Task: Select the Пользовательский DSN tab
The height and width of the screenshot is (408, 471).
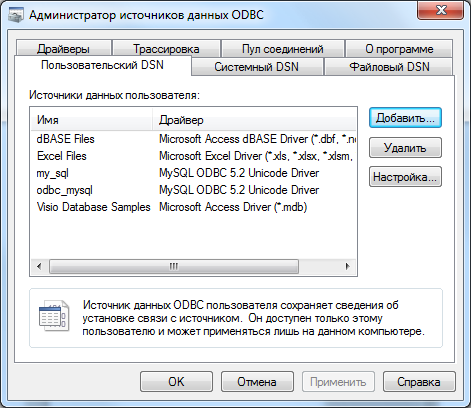Action: tap(102, 65)
